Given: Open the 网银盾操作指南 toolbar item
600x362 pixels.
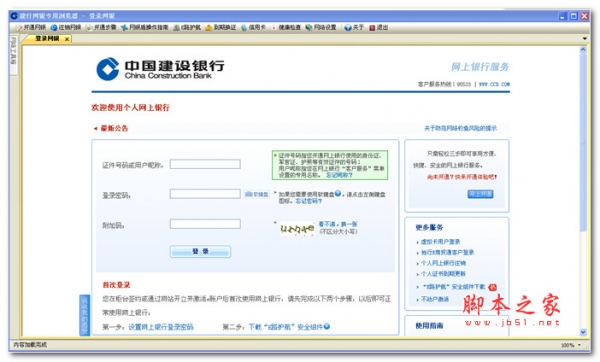Looking at the screenshot, I should tap(145, 28).
